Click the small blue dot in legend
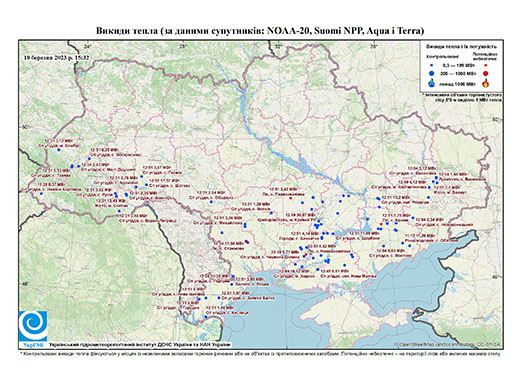This screenshot has height=368, width=520. (x=432, y=65)
